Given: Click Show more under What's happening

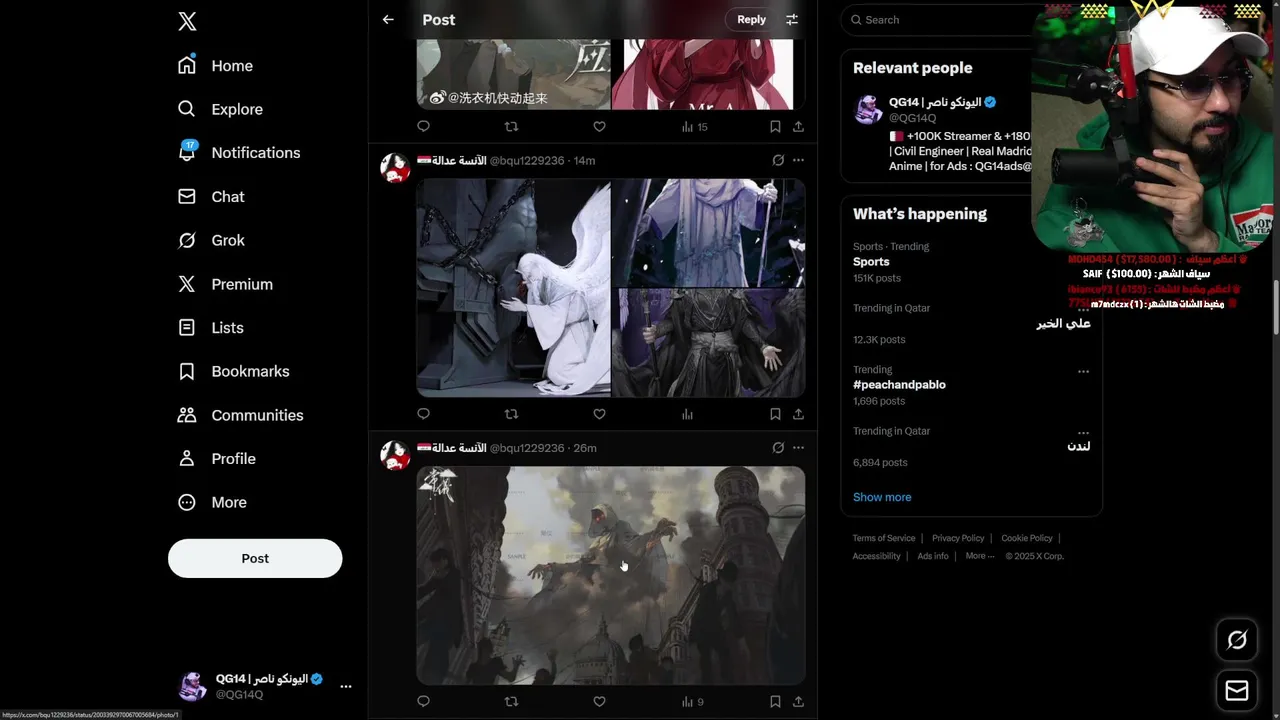Looking at the screenshot, I should coord(882,497).
